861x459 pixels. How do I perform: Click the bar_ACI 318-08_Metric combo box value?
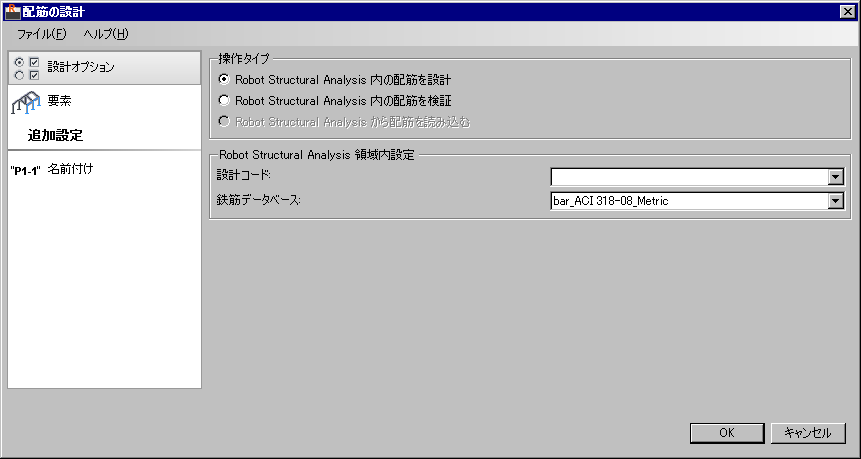[690, 201]
